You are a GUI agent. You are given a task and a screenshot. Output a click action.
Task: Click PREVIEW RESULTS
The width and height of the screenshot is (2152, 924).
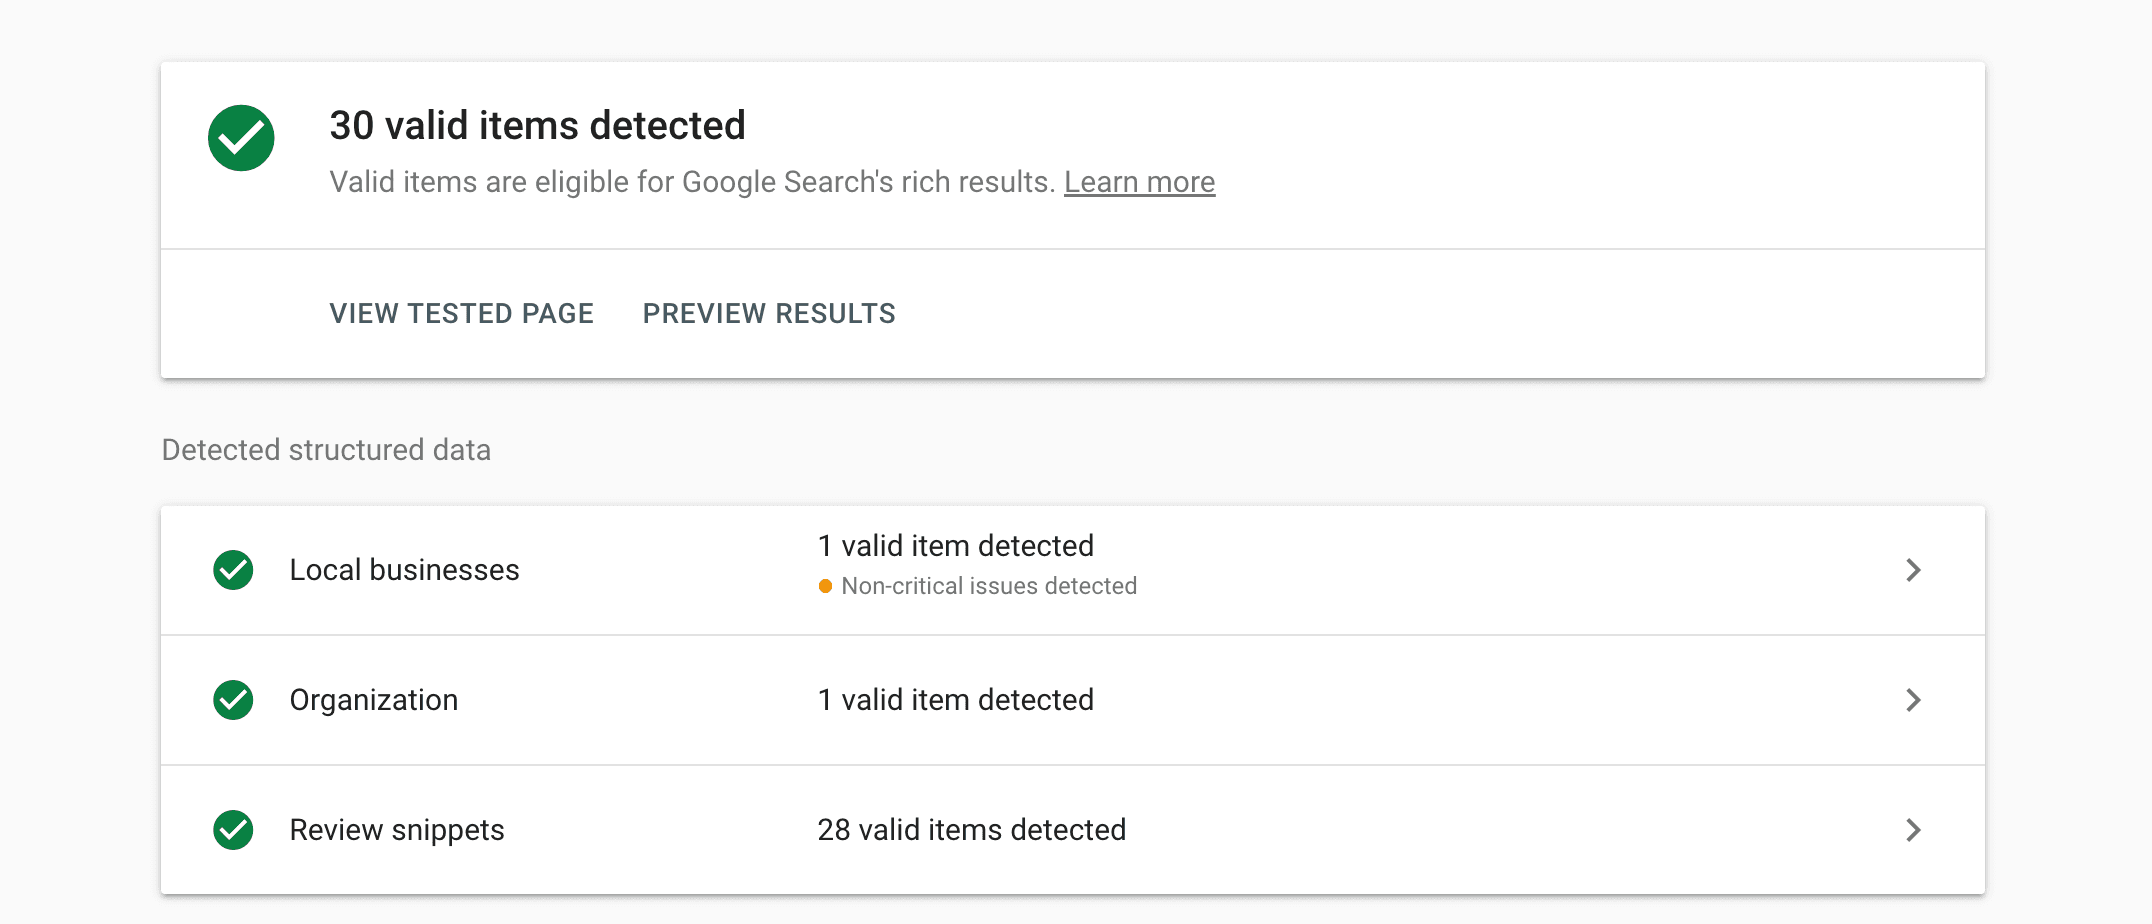[x=768, y=313]
